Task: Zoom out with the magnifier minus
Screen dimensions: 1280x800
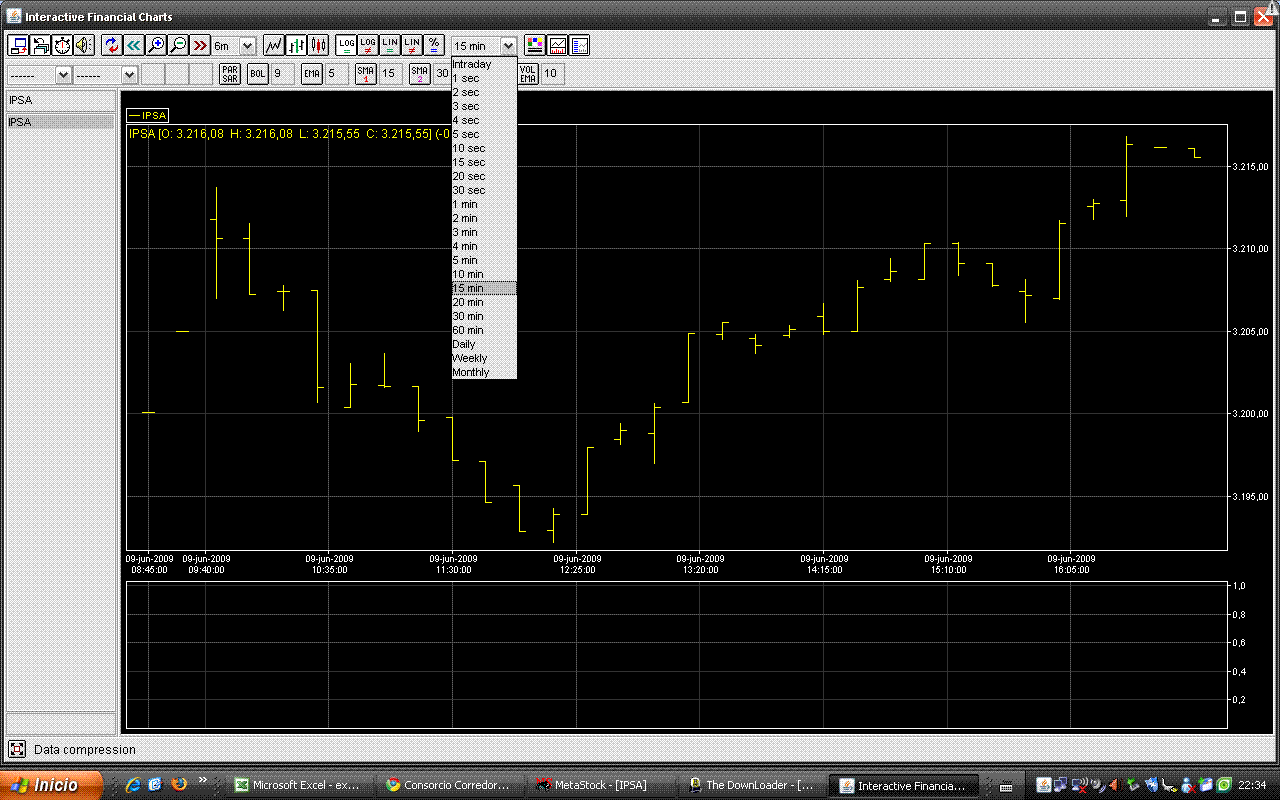Action: coord(178,45)
